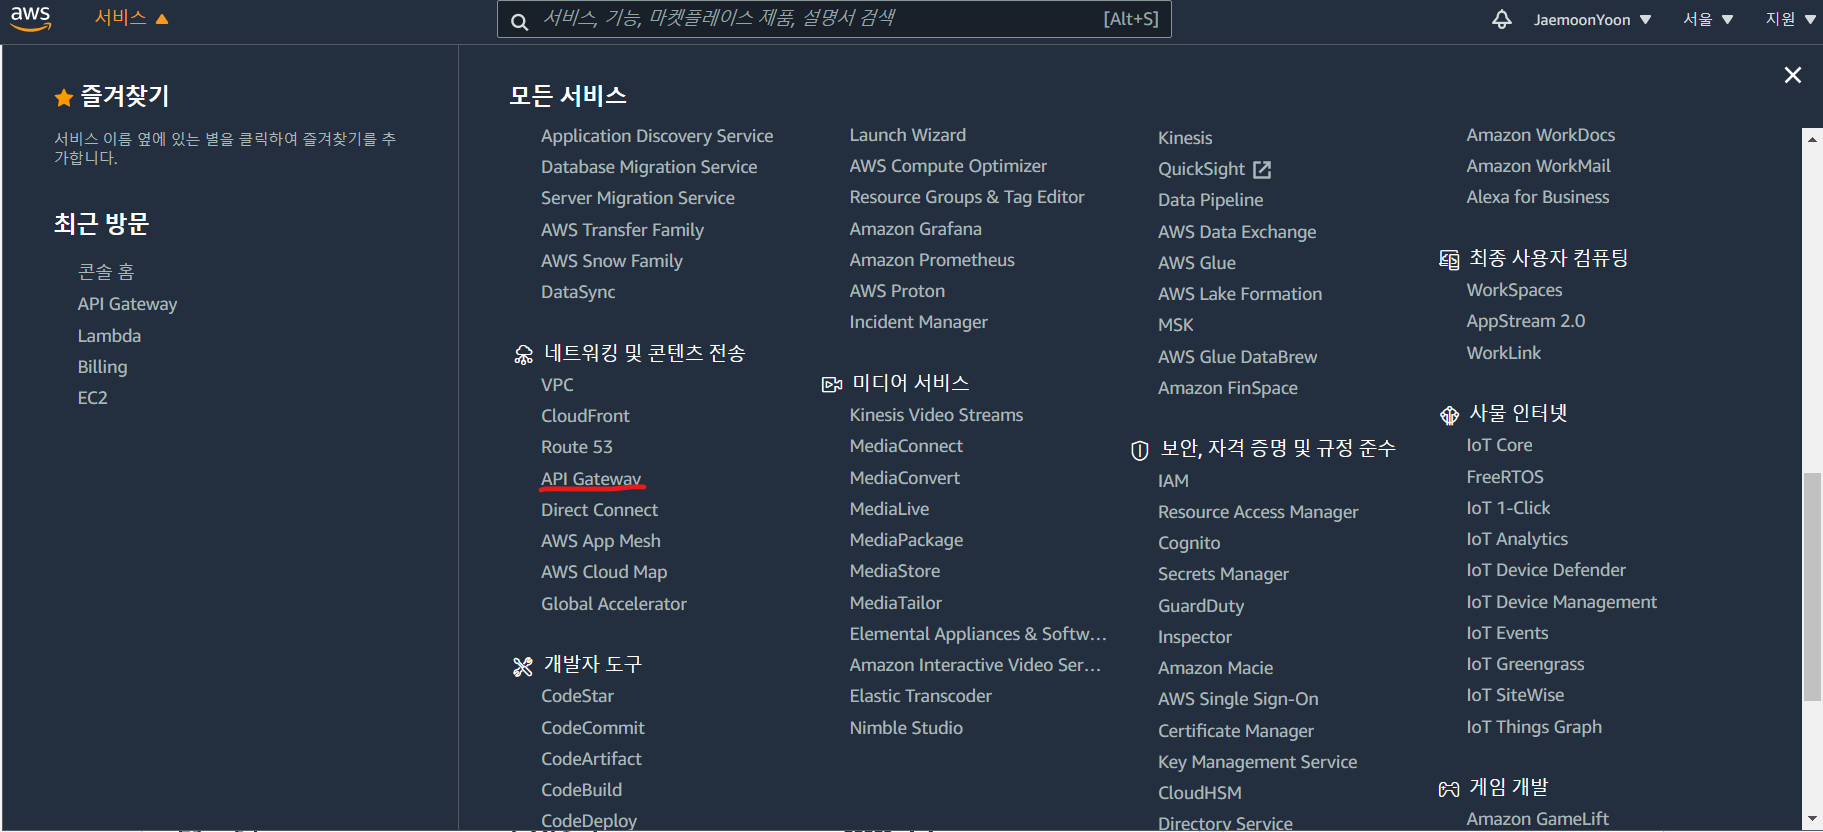
Task: Open 콘솔 홈 from recent visits
Action: pyautogui.click(x=106, y=272)
